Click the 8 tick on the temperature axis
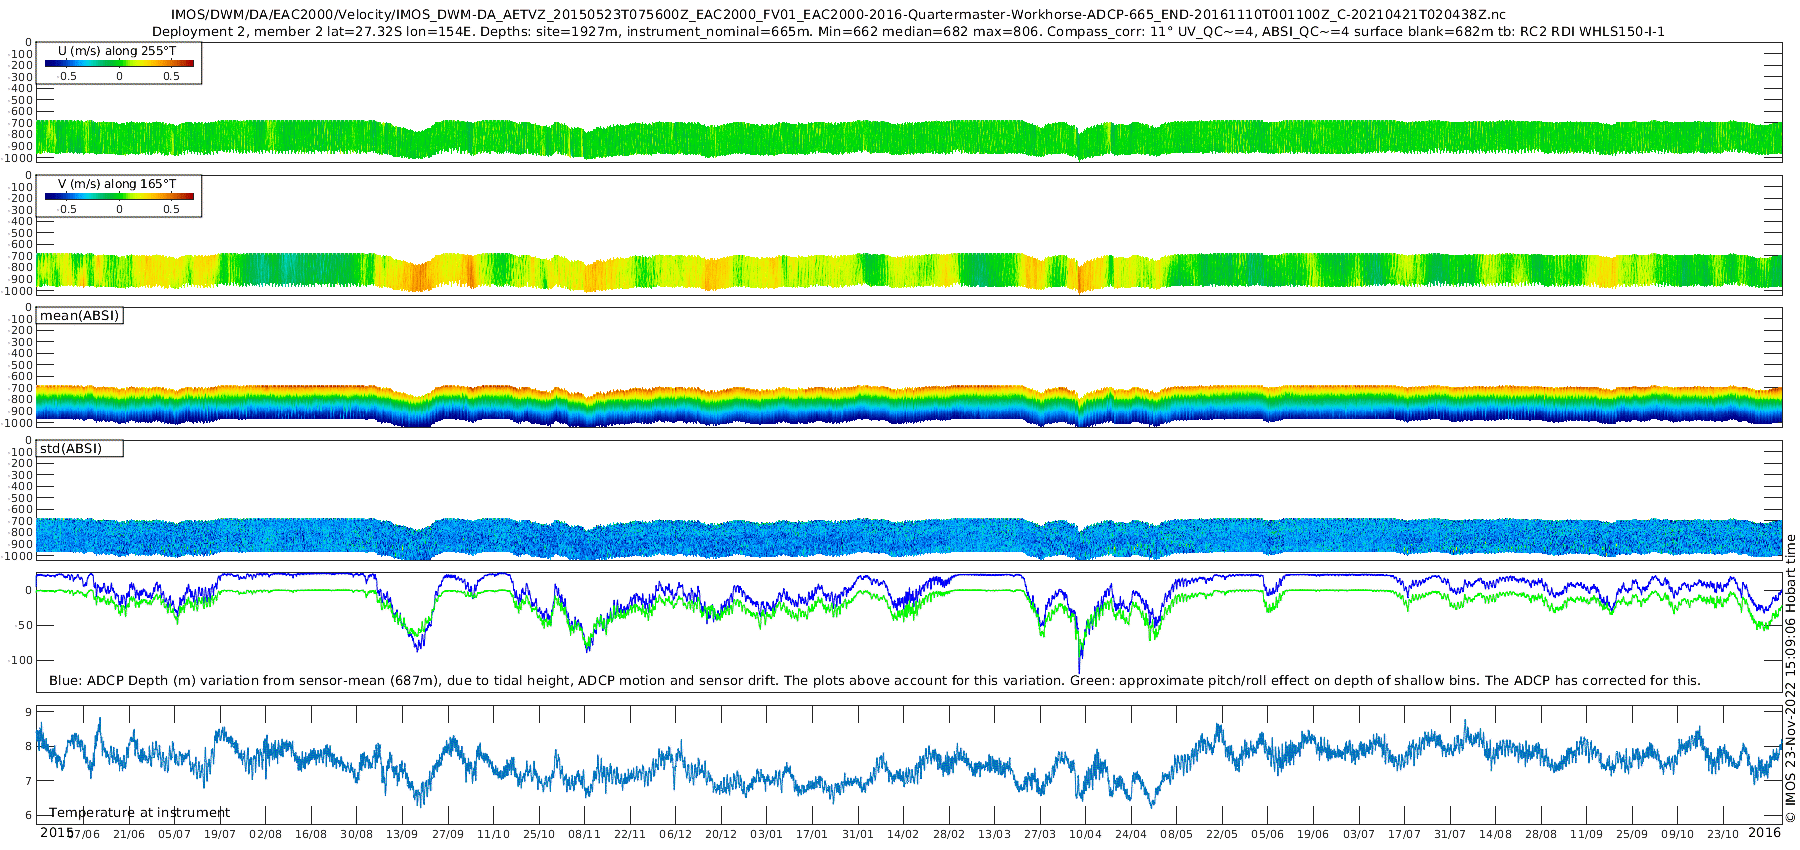 pyautogui.click(x=28, y=747)
